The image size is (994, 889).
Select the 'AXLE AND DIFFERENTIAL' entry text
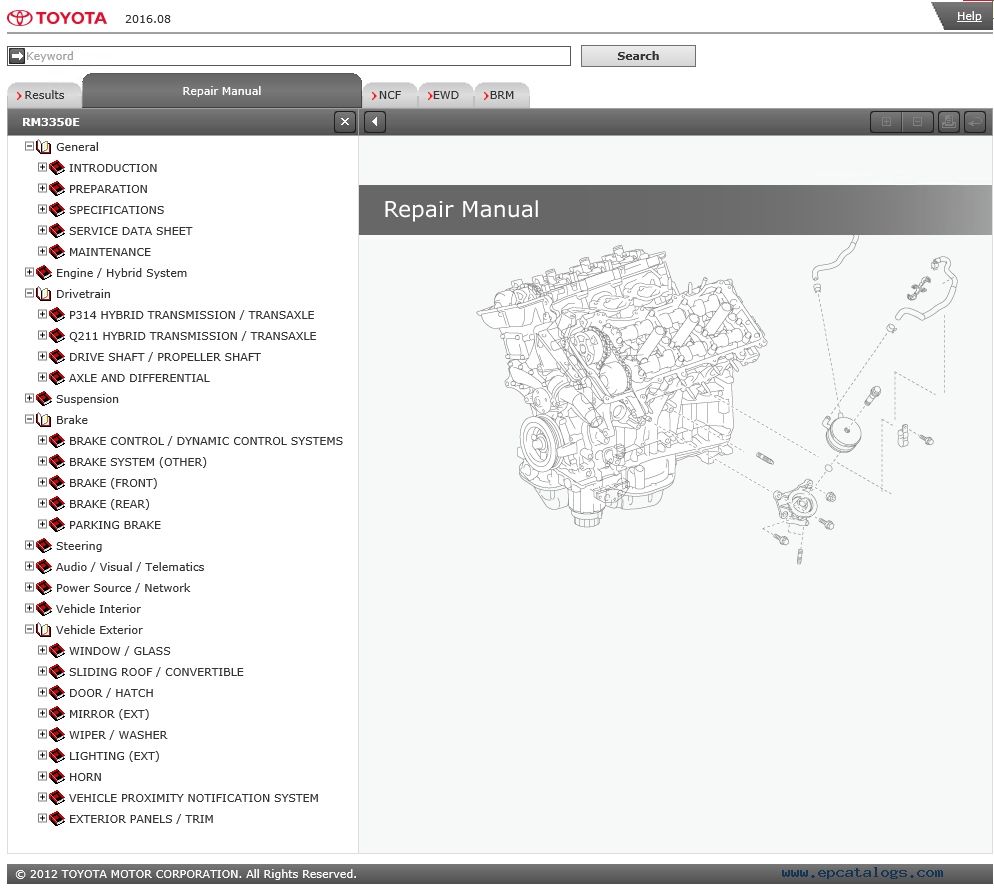click(139, 378)
